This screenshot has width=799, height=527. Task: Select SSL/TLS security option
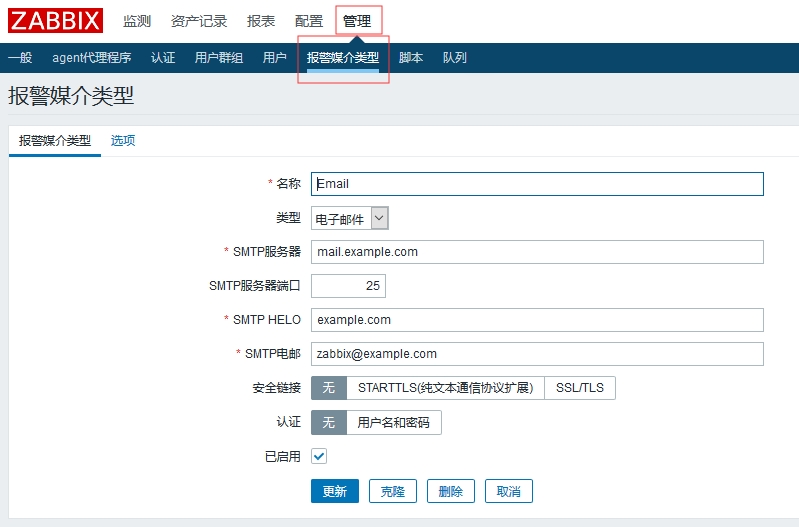579,388
